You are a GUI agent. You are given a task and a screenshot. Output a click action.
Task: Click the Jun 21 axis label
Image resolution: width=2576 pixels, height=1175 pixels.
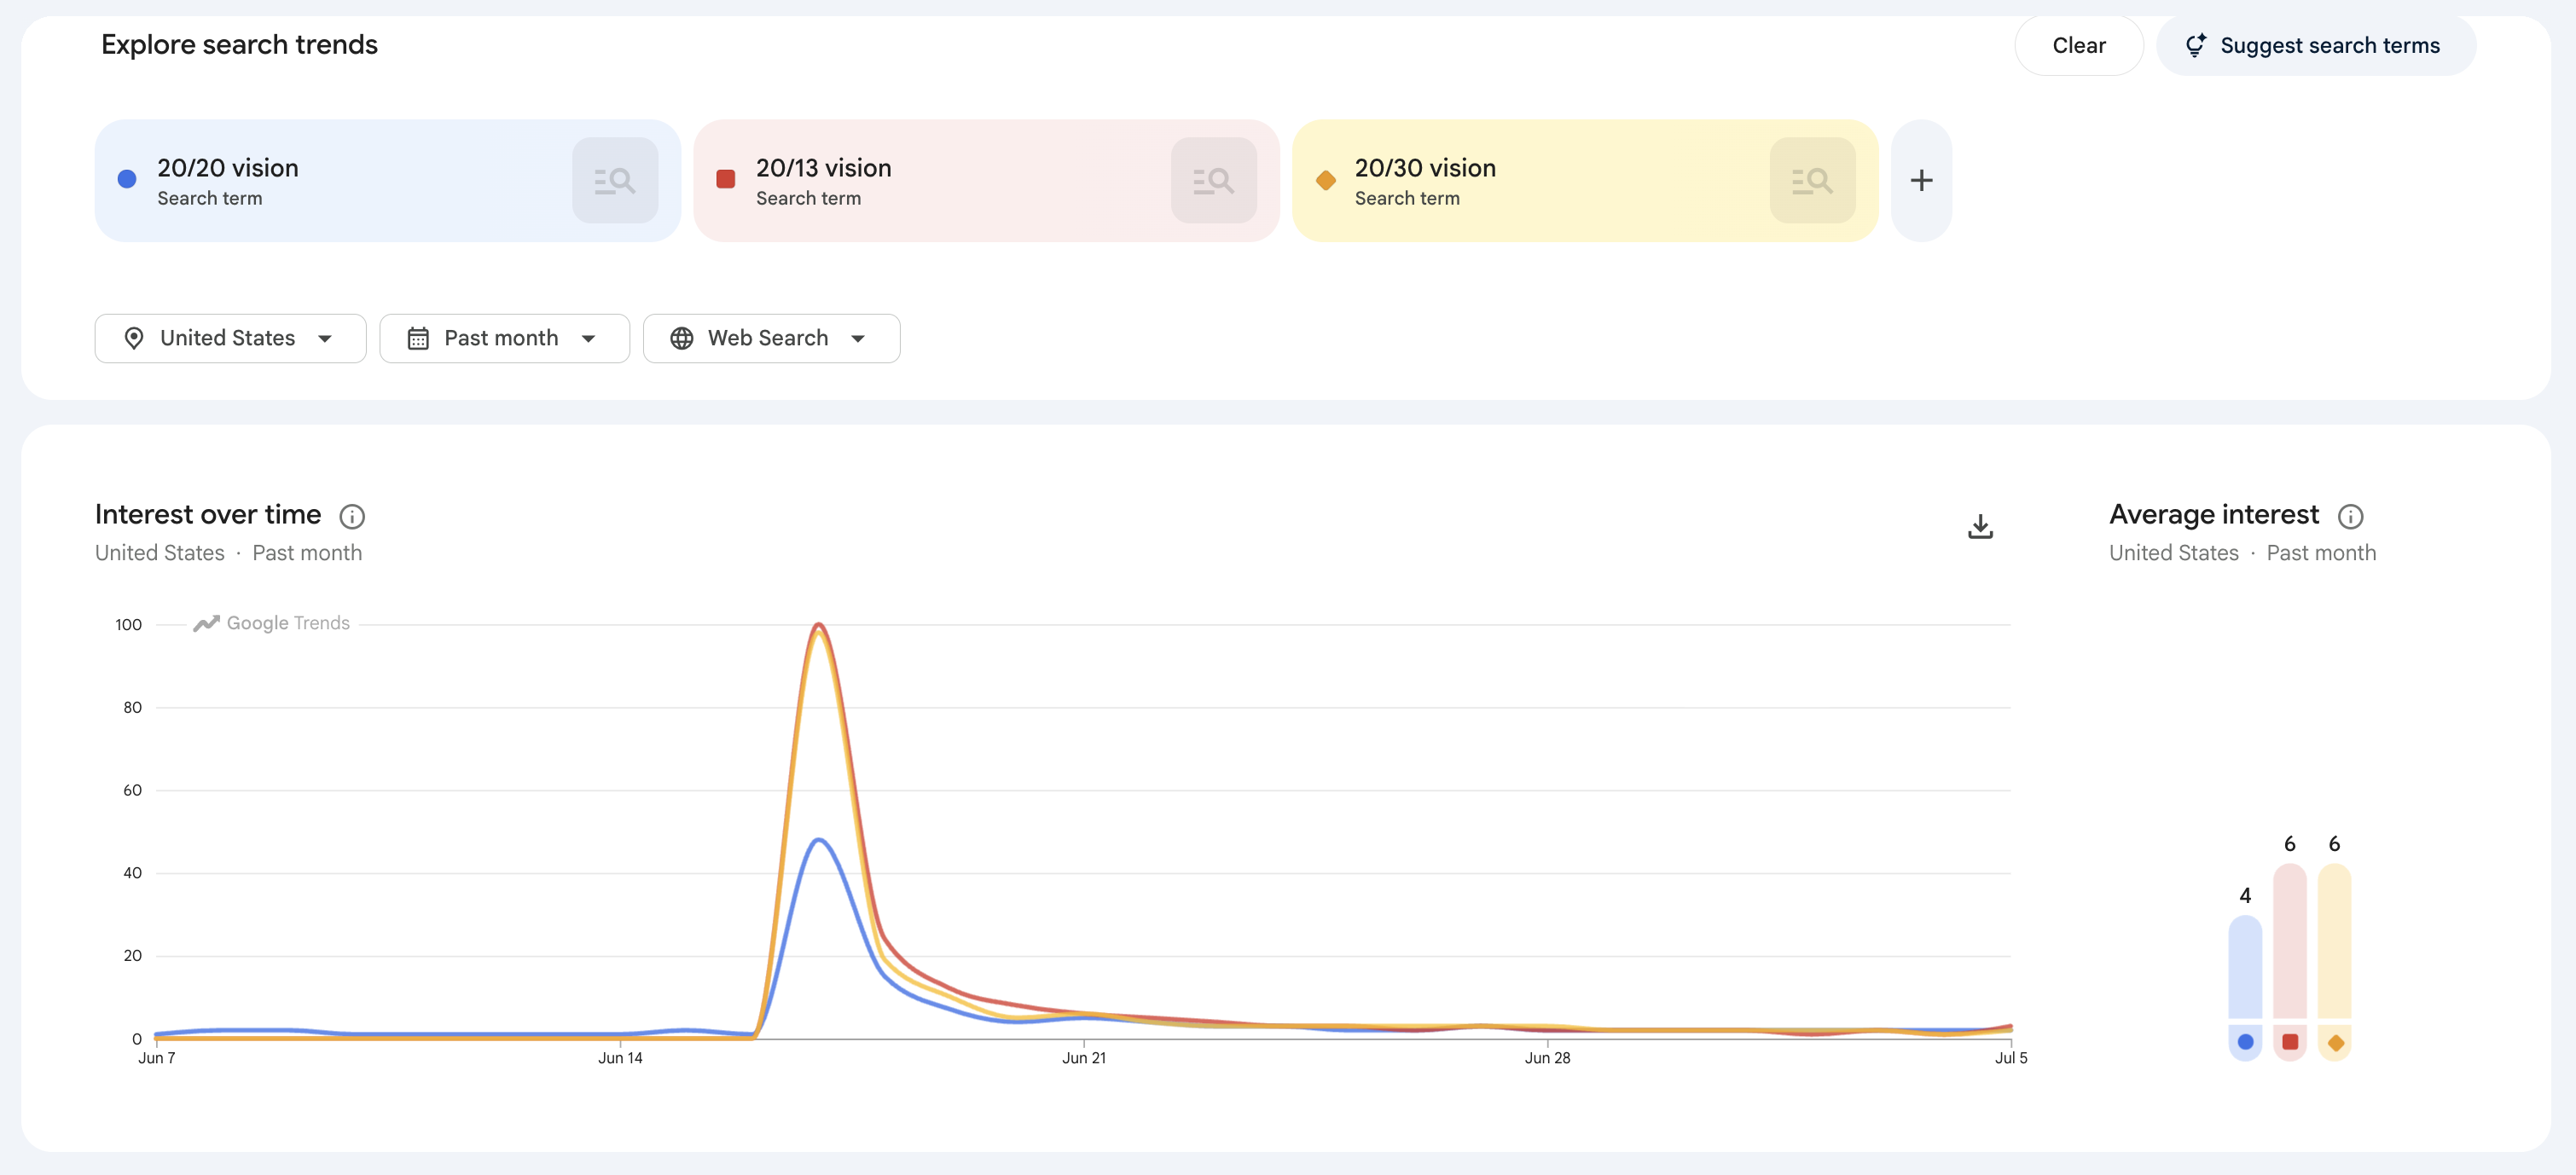(x=1084, y=1058)
